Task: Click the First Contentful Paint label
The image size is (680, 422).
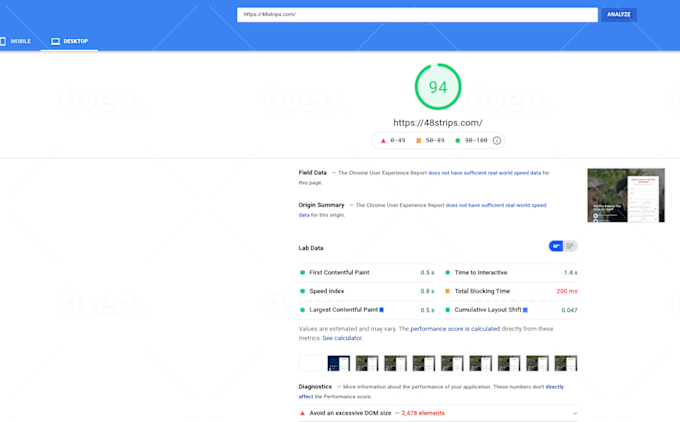Action: tap(339, 272)
